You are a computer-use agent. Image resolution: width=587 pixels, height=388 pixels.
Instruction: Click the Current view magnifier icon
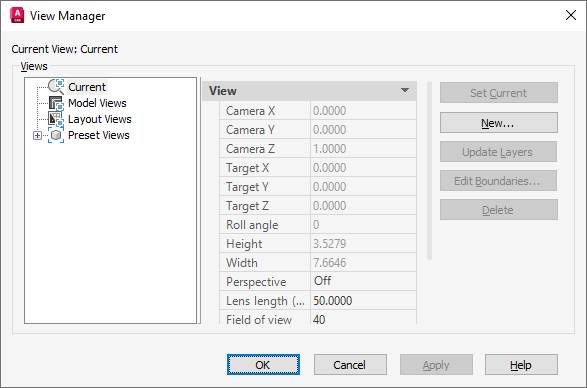coord(56,87)
